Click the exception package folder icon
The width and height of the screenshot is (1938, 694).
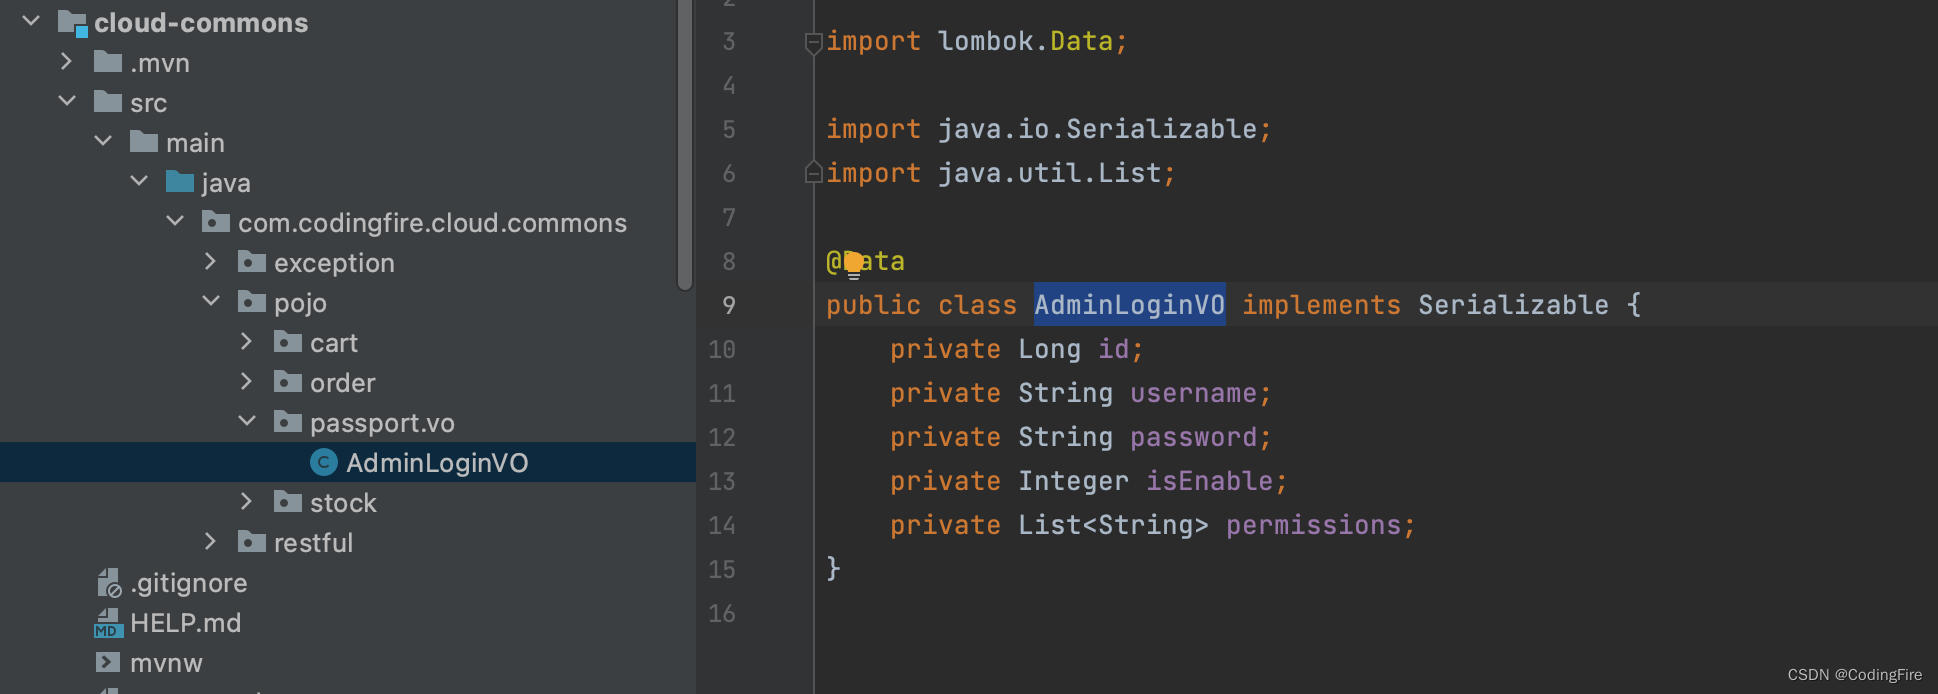[x=252, y=262]
